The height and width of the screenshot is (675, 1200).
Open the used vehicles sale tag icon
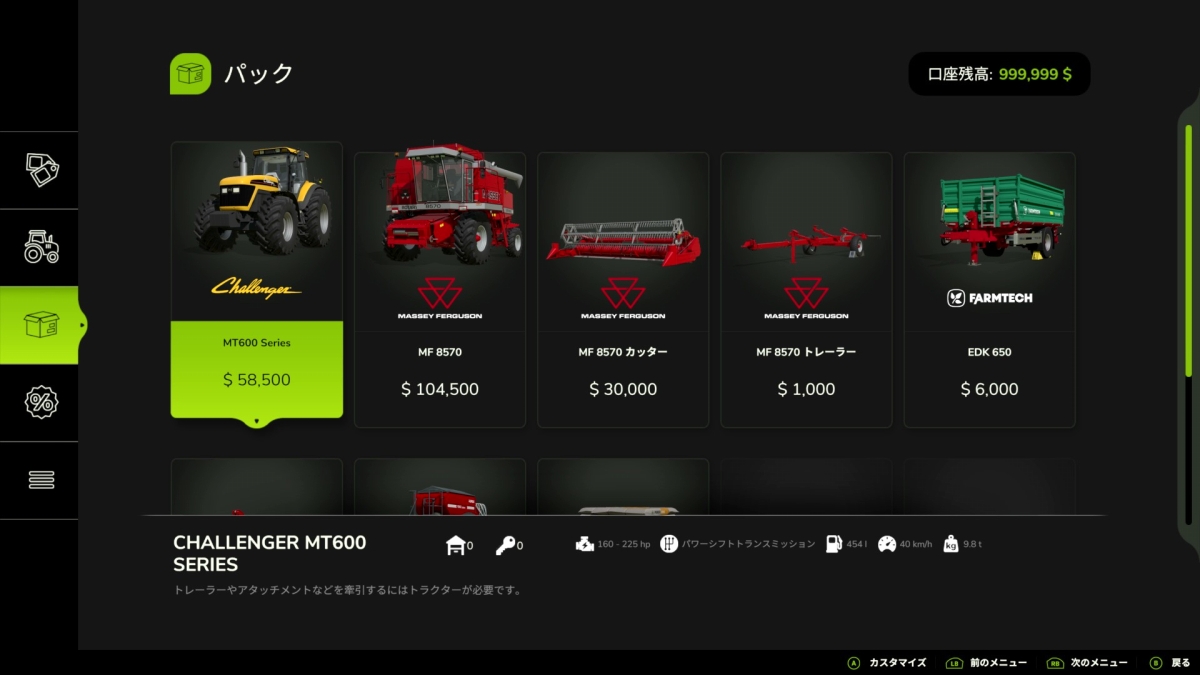click(41, 170)
